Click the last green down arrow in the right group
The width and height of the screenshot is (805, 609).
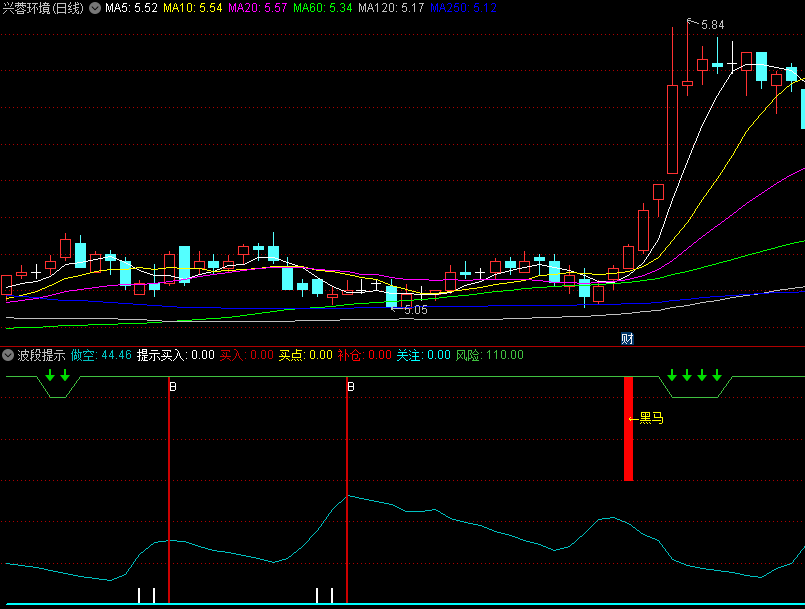click(717, 375)
